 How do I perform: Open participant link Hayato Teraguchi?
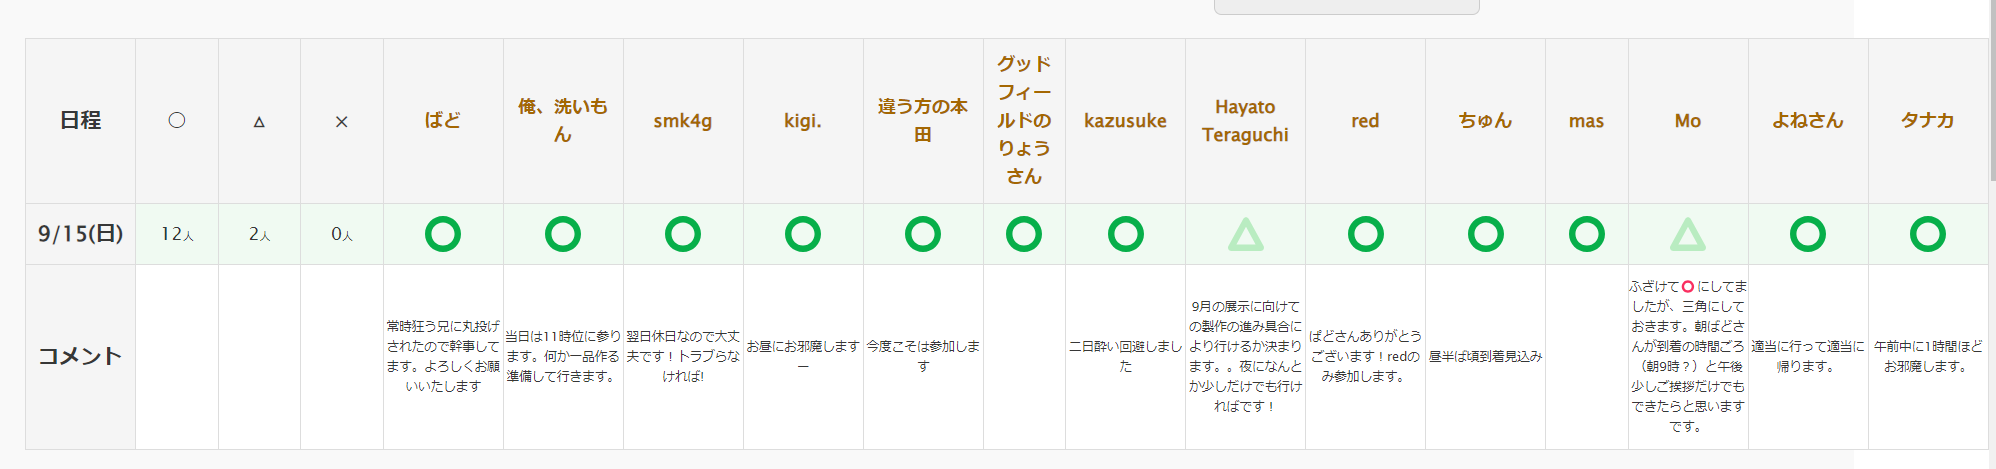pos(1245,121)
